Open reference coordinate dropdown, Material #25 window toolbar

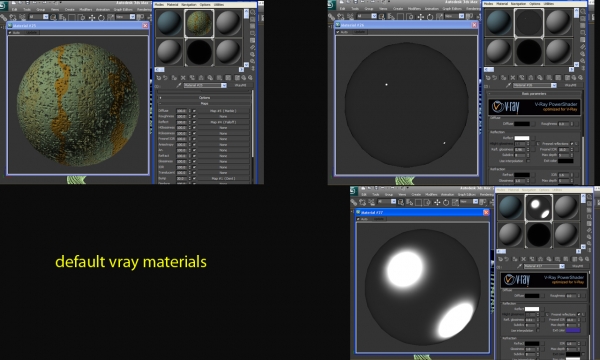pyautogui.click(x=132, y=17)
